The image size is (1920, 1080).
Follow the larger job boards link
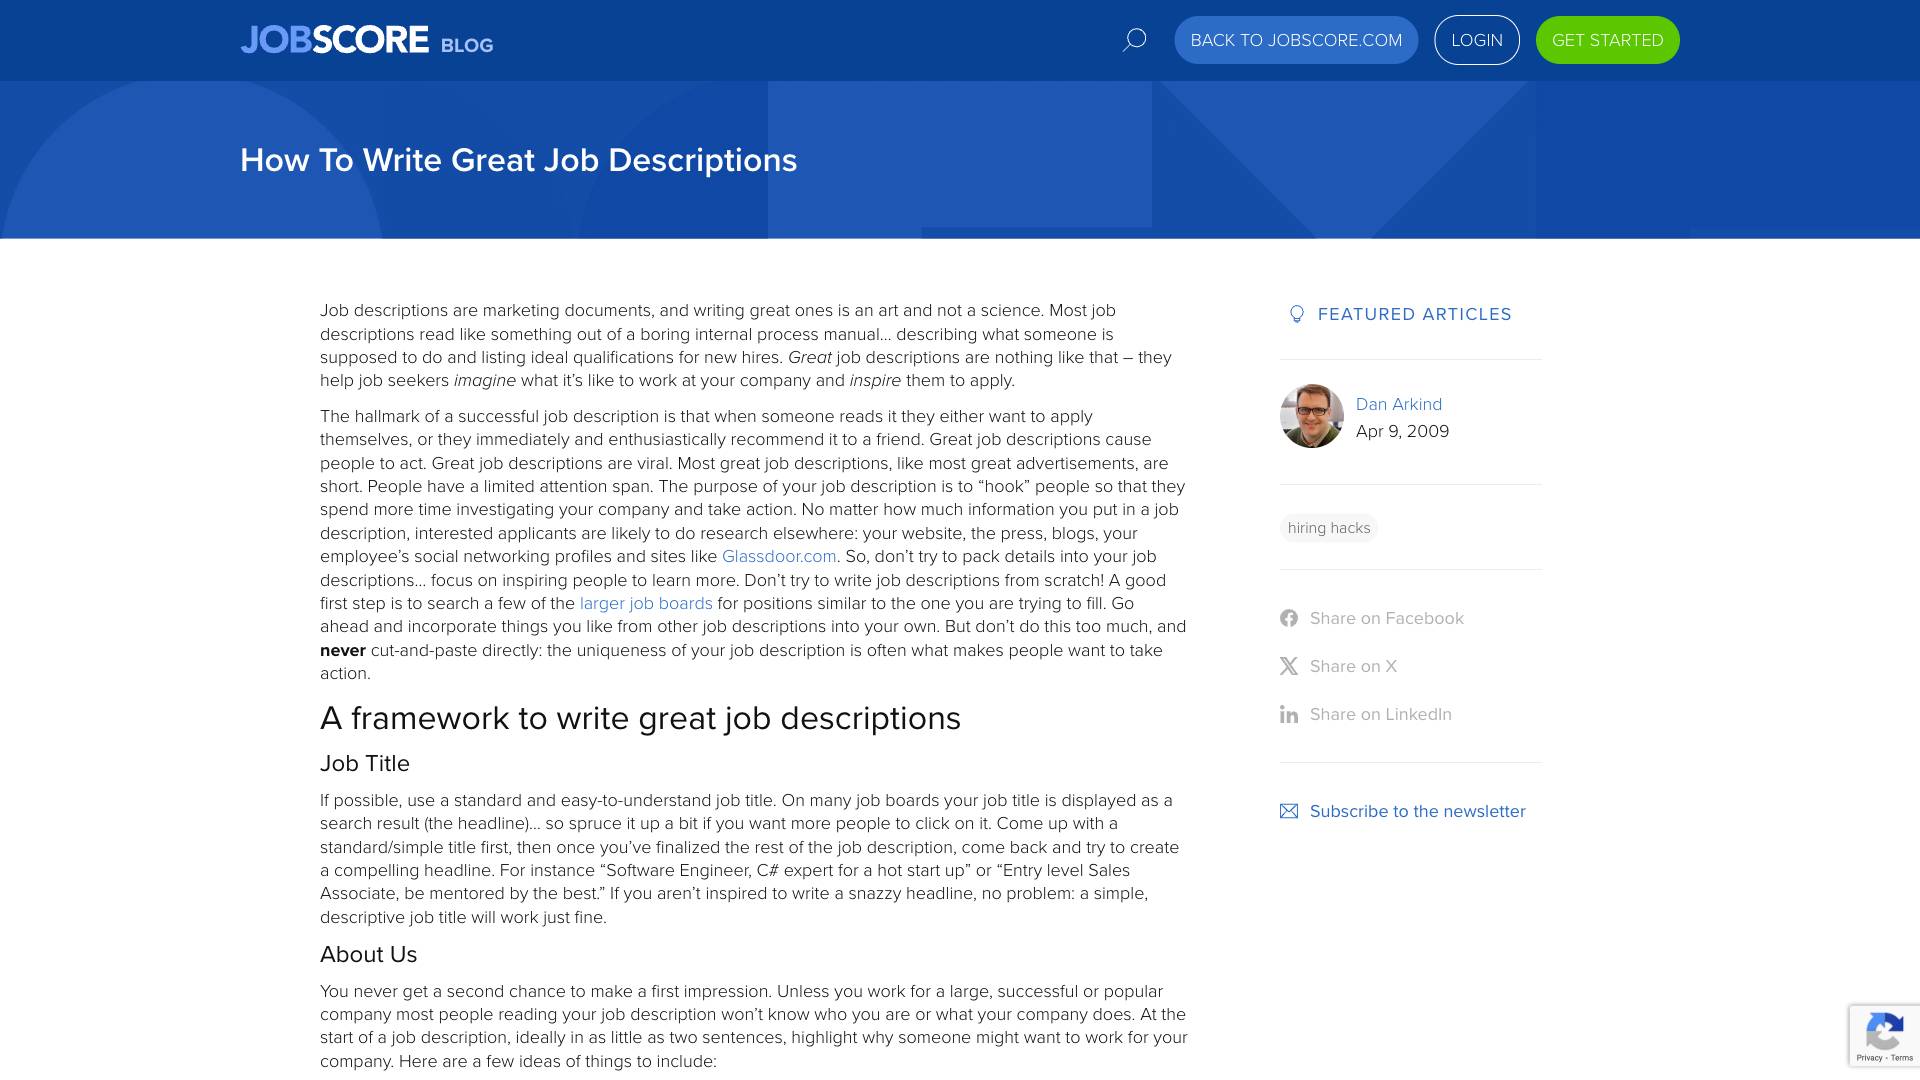click(x=646, y=604)
